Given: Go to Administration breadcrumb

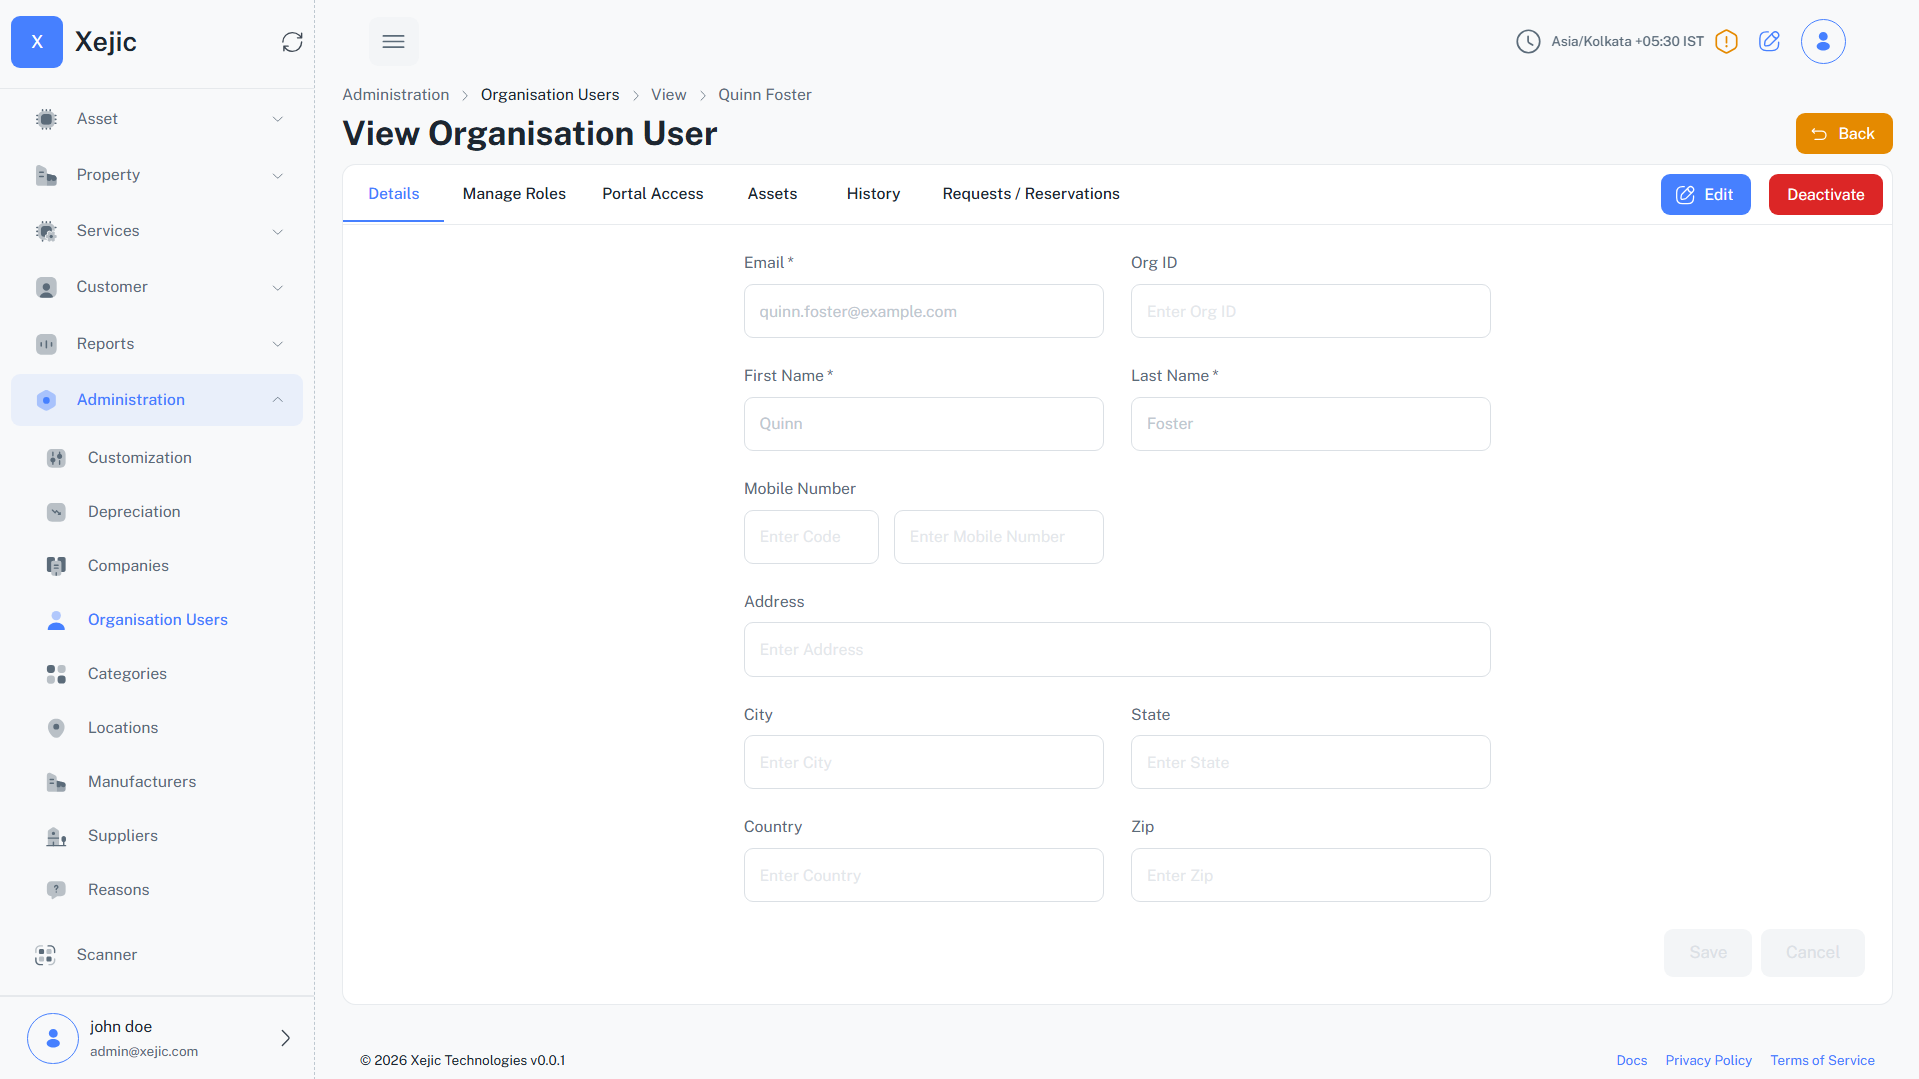Looking at the screenshot, I should 396,95.
